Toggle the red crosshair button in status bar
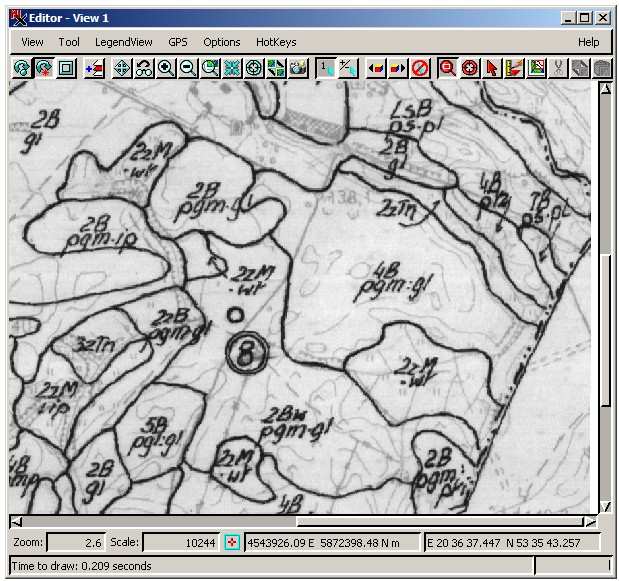The height and width of the screenshot is (581, 619). (232, 542)
